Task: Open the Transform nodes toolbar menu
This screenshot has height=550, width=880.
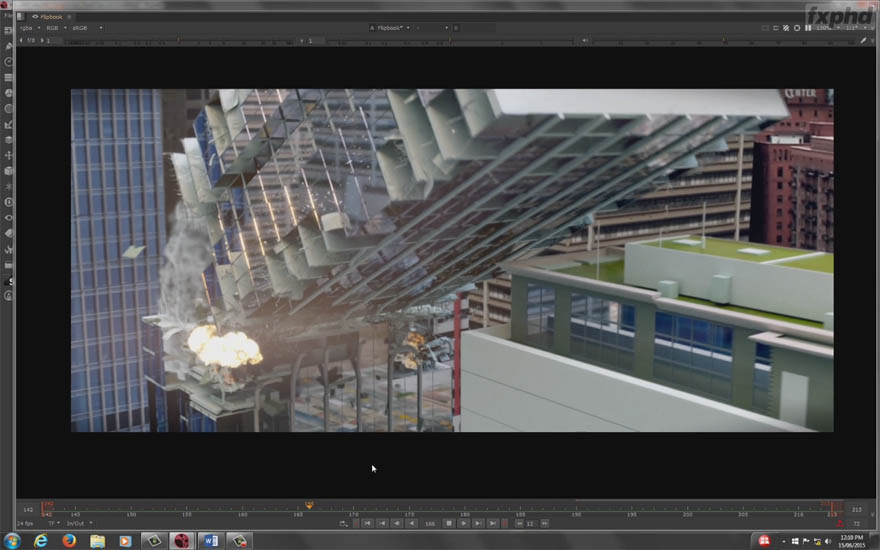Action: pyautogui.click(x=8, y=155)
